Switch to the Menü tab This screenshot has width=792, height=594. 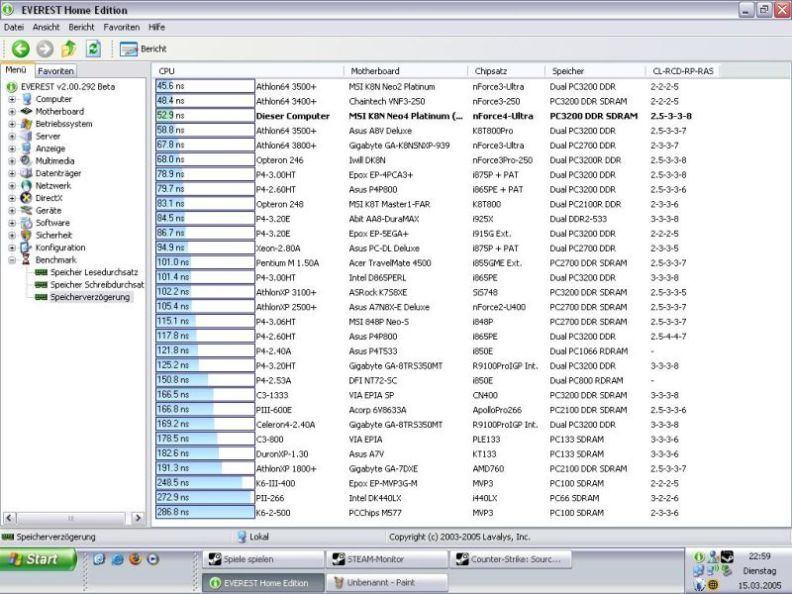tap(16, 70)
